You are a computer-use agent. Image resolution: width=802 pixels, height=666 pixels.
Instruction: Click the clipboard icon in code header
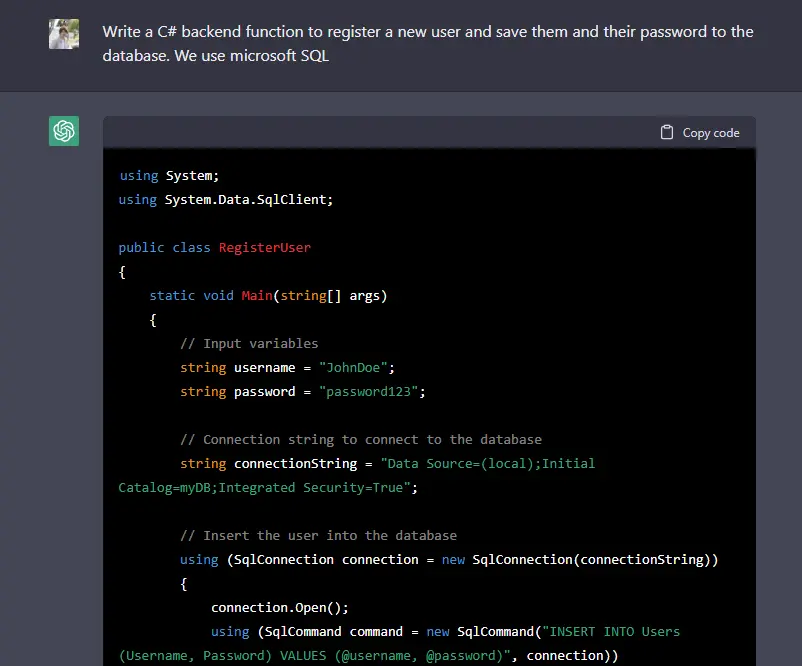point(667,132)
